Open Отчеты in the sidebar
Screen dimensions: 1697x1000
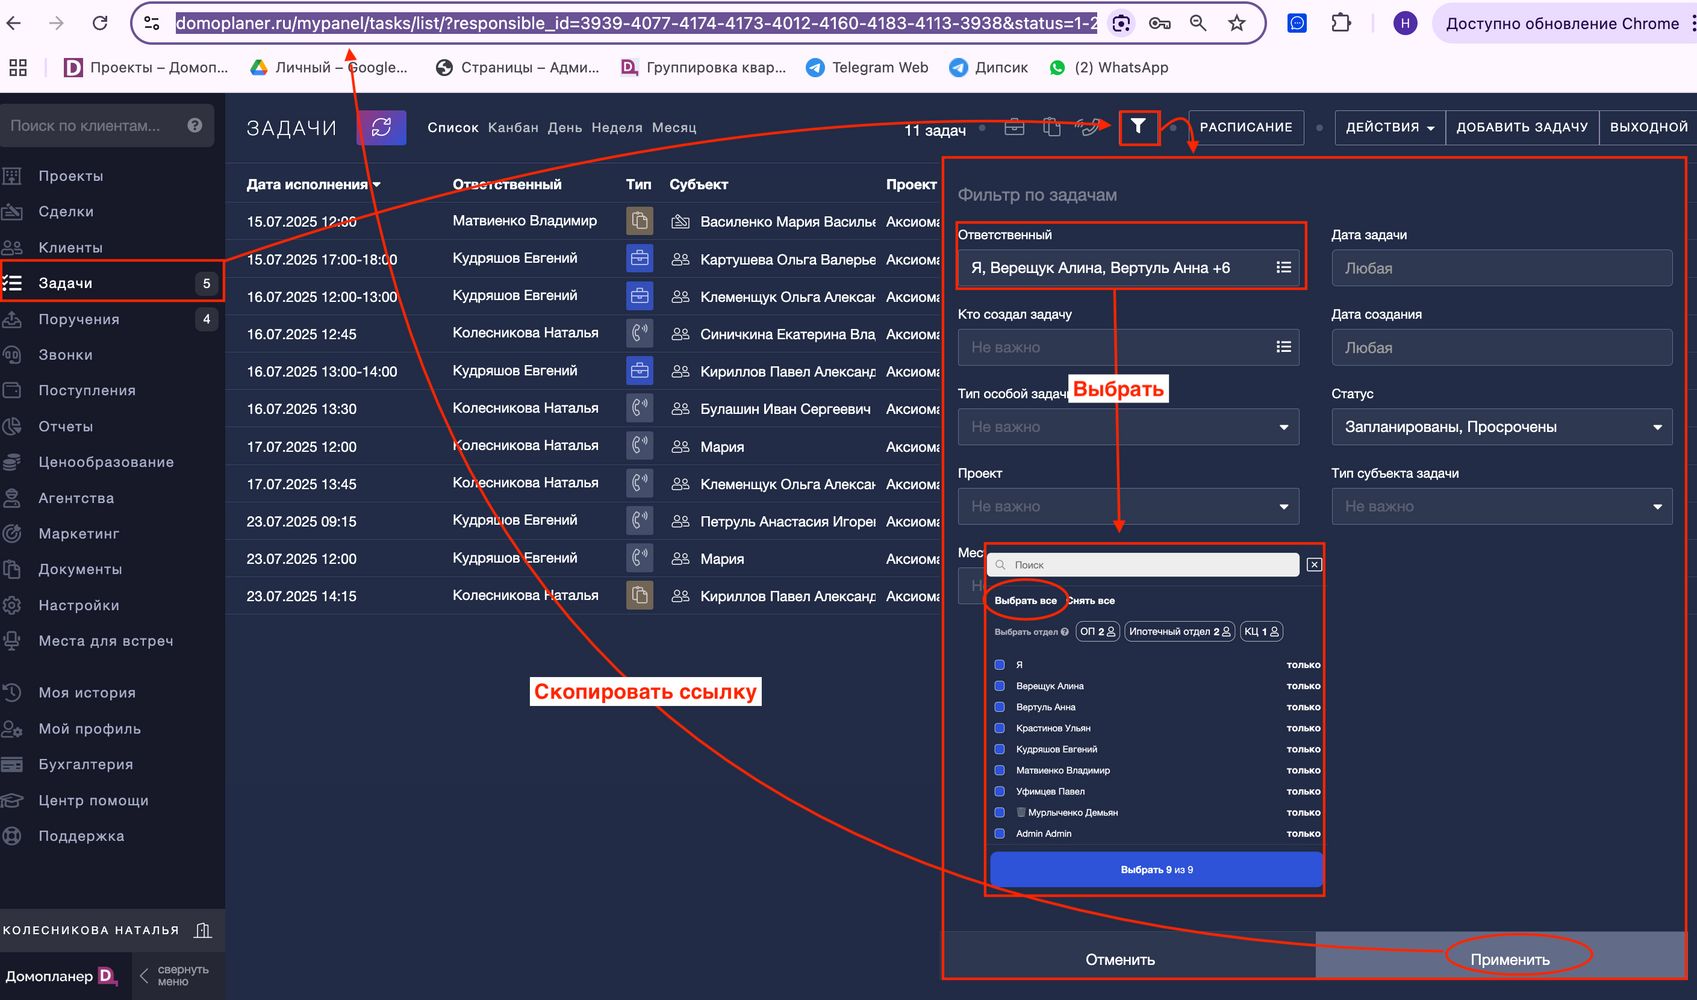tap(66, 427)
